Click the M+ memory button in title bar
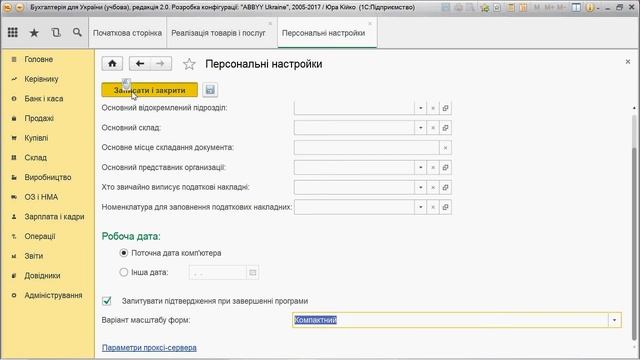Screen dimensions: 640x360 (x=549, y=7)
